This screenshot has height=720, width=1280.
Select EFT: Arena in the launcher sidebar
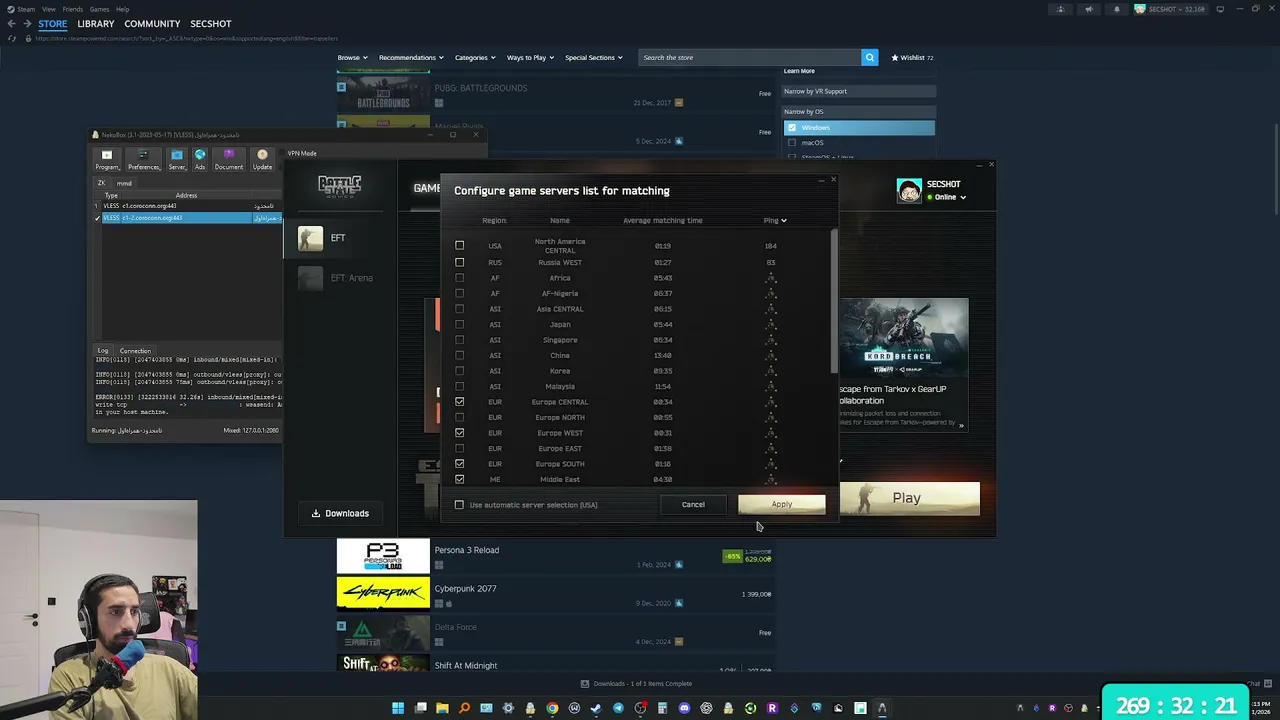[341, 278]
